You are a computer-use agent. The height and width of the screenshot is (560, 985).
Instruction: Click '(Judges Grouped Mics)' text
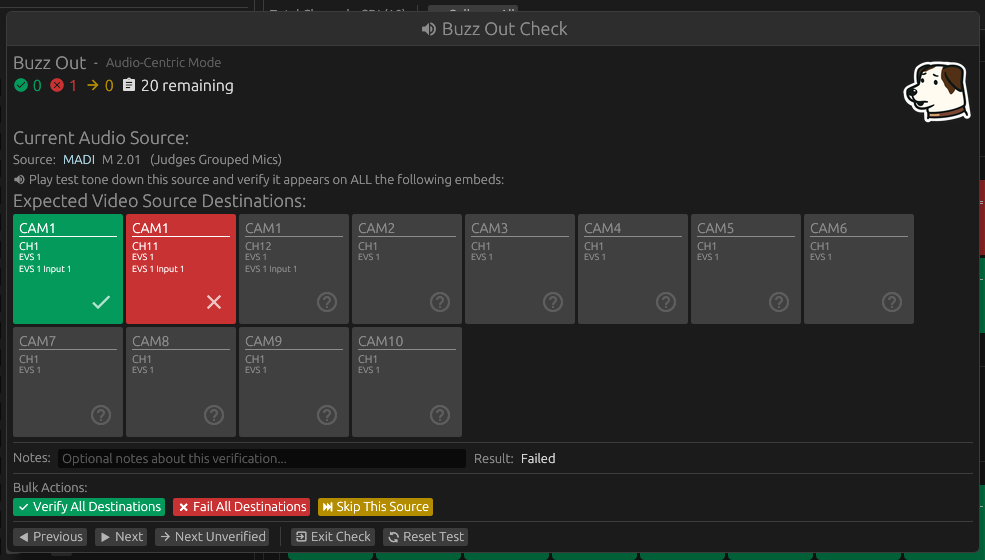[215, 160]
